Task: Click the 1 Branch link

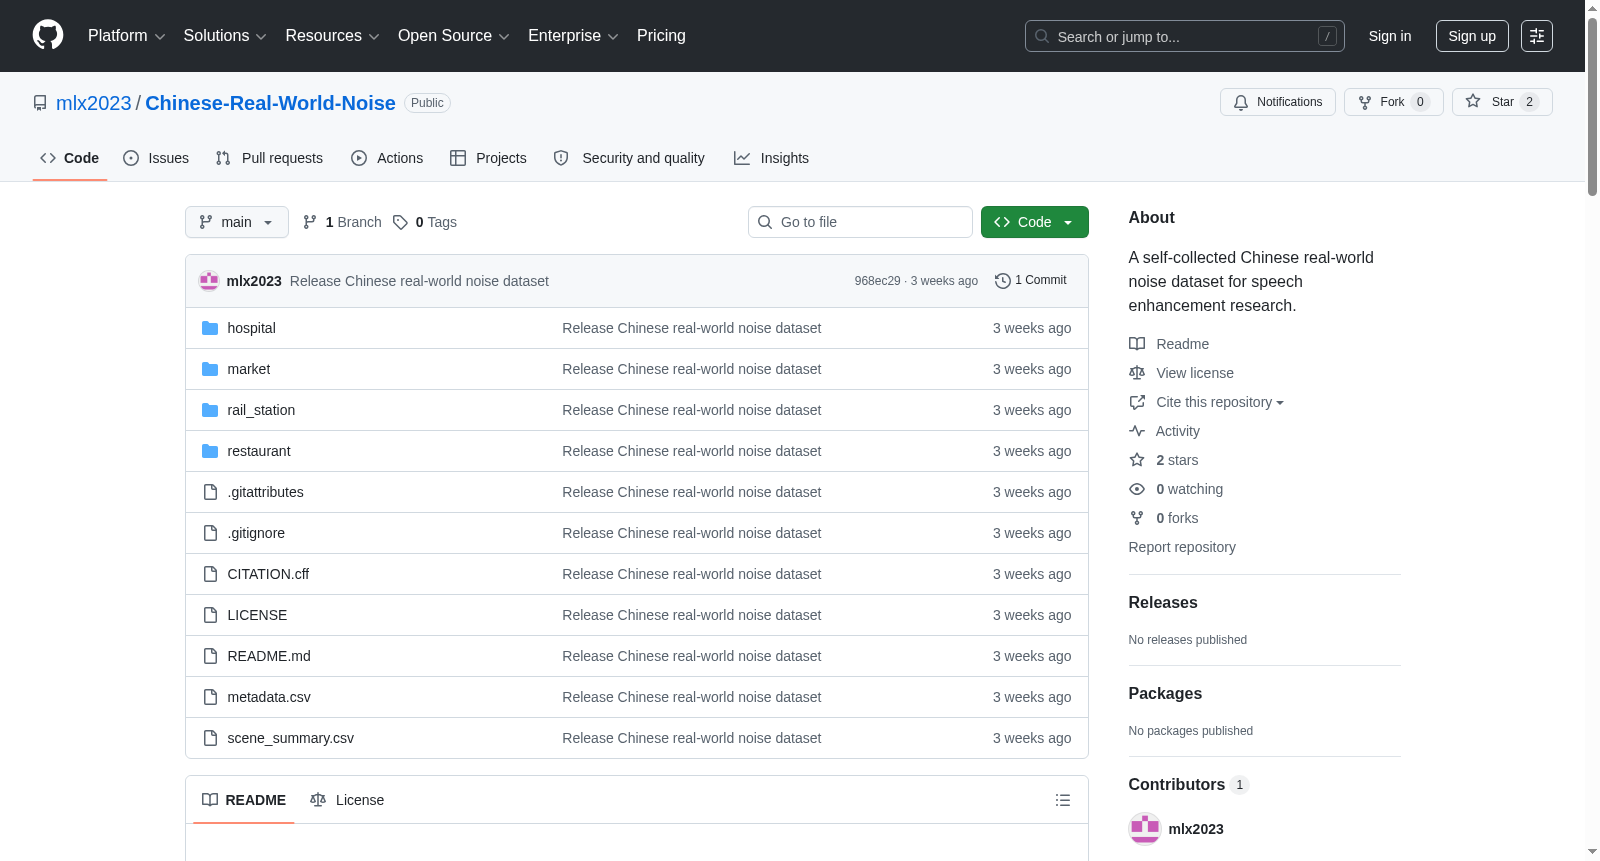Action: 342,222
